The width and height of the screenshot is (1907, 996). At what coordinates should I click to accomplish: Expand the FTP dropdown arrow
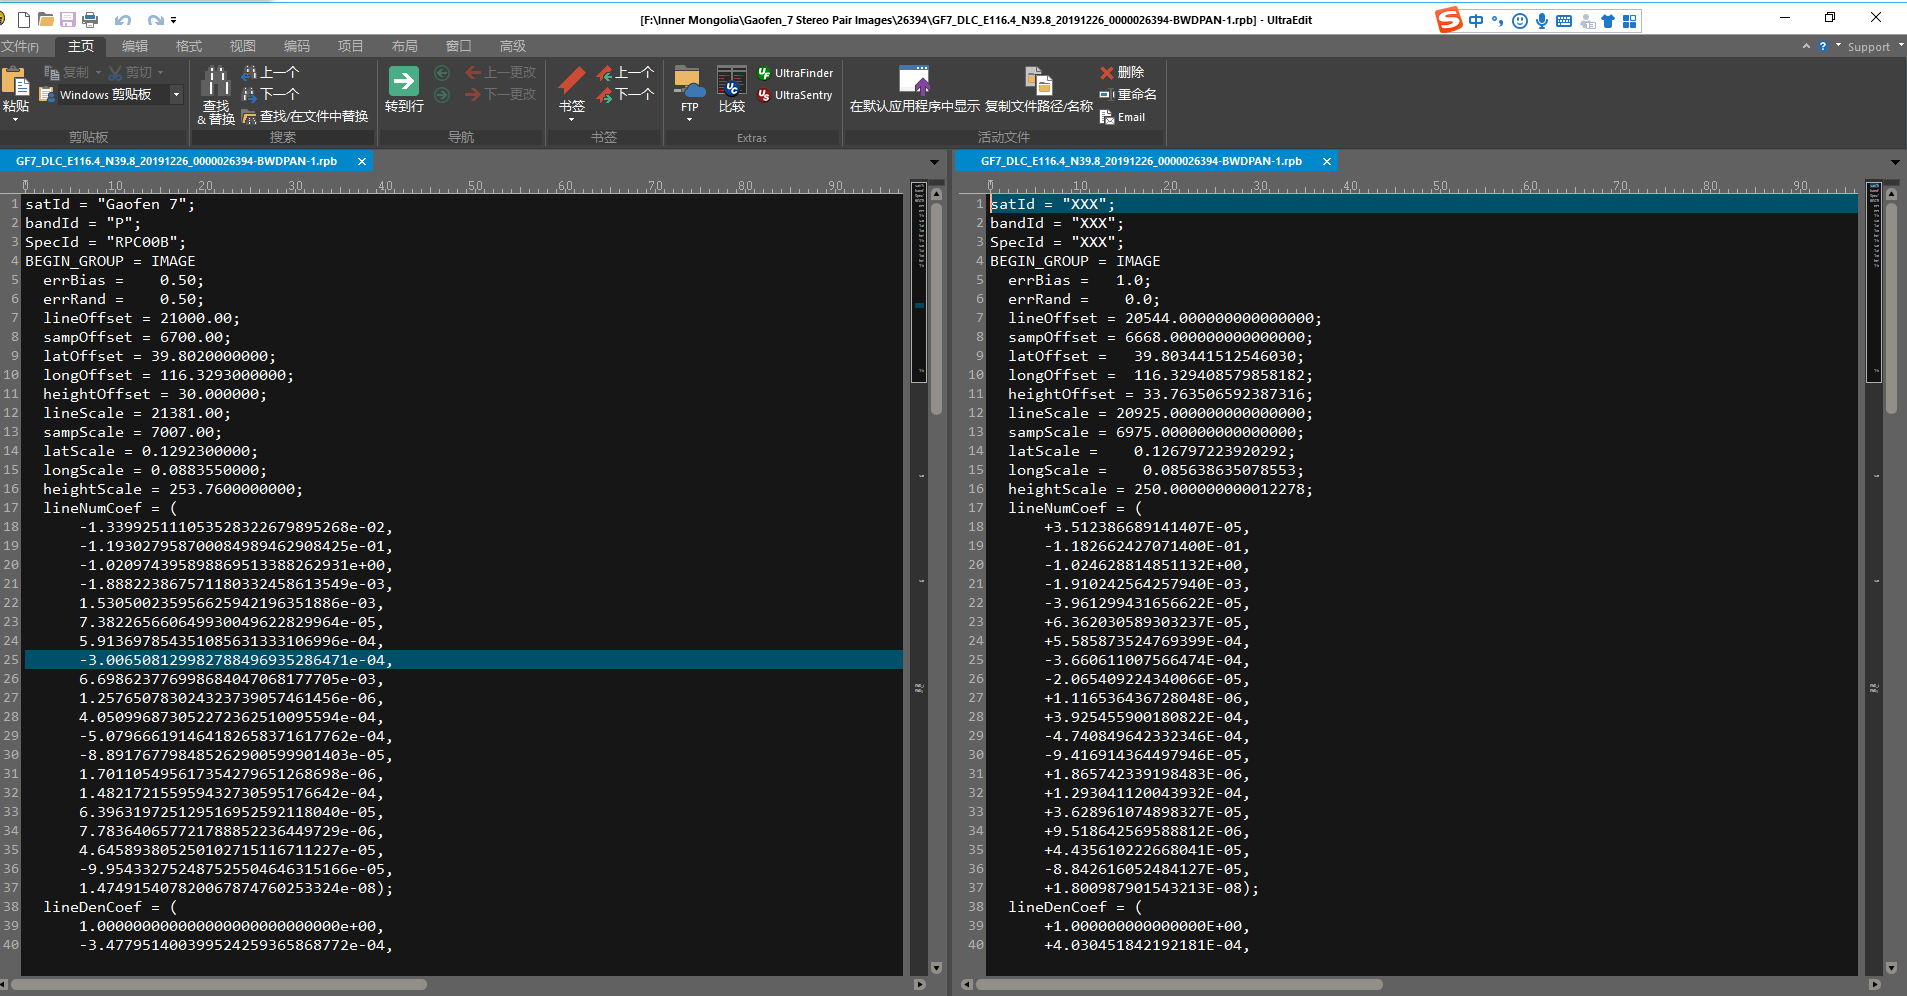[x=689, y=119]
